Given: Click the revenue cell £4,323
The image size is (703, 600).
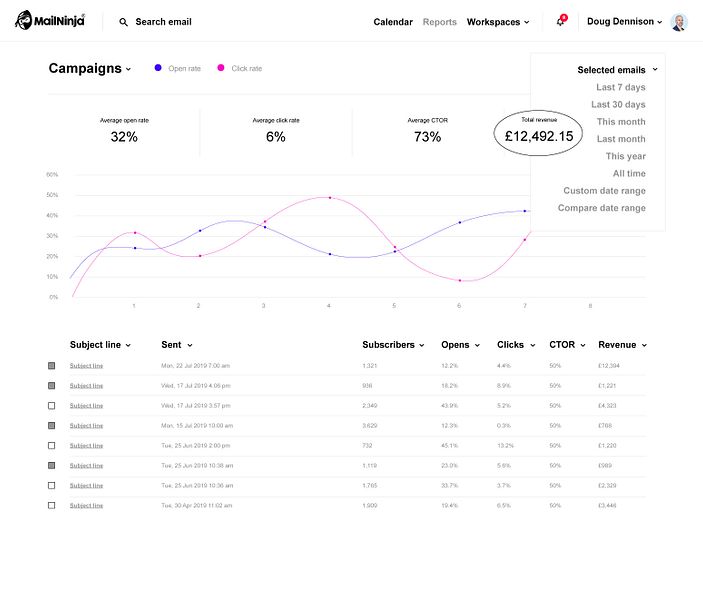Looking at the screenshot, I should pos(607,406).
